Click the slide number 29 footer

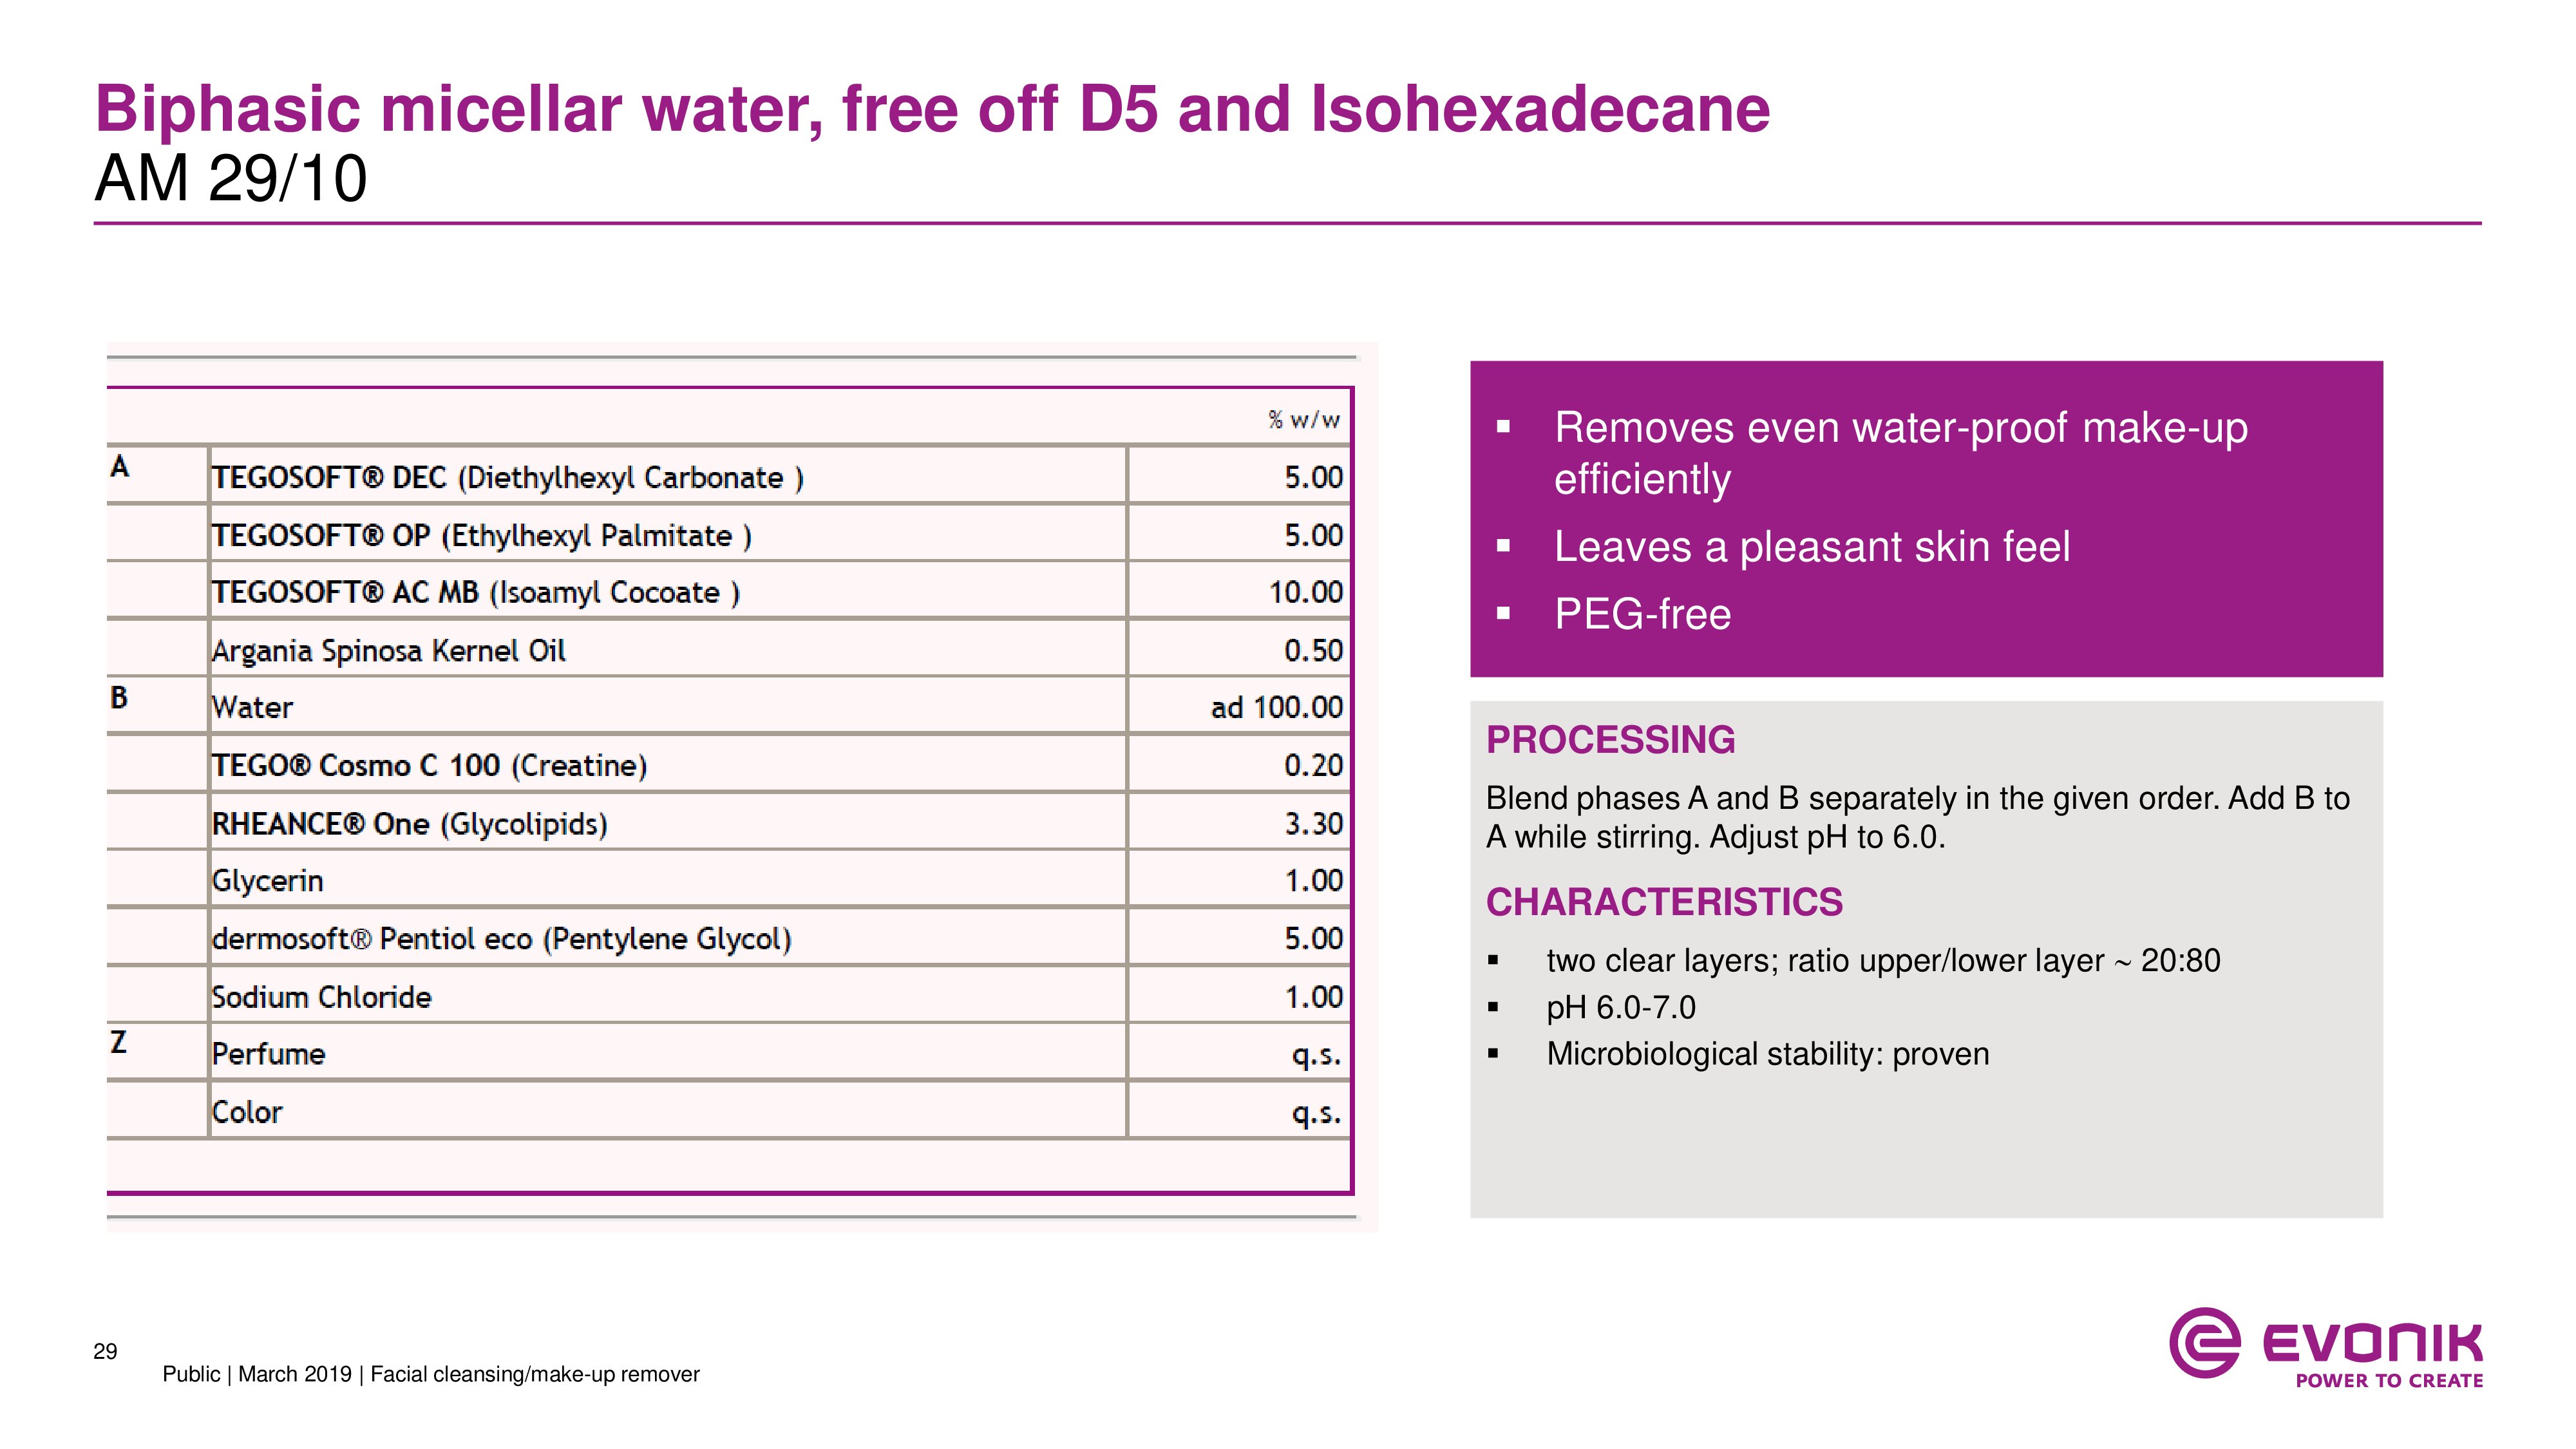pos(105,1351)
